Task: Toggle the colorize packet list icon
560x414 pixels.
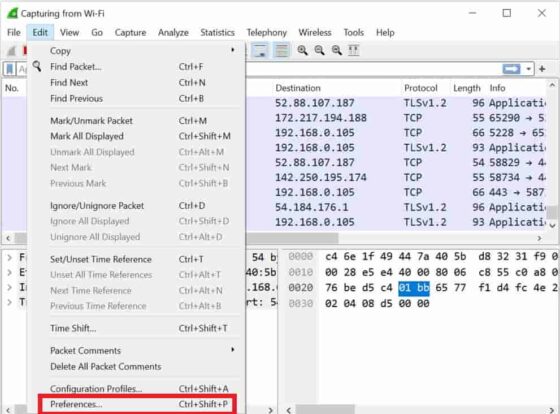Action: click(x=281, y=50)
